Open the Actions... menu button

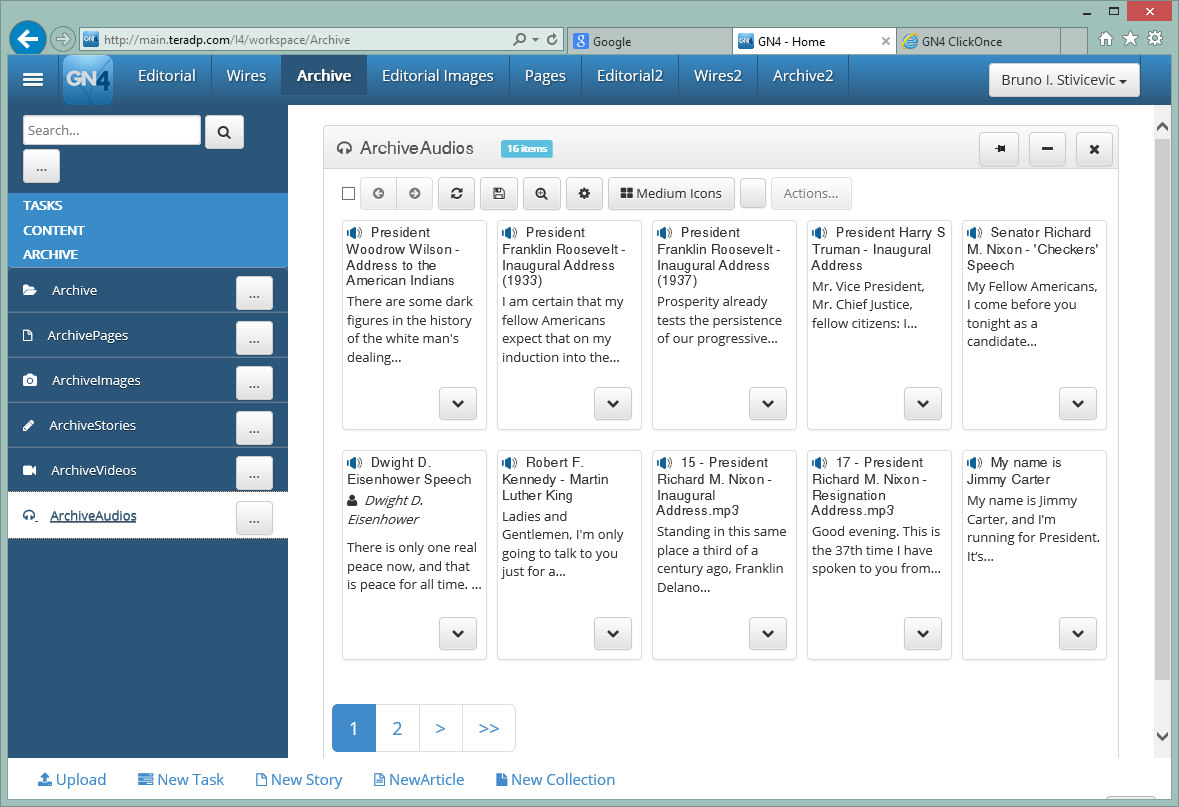tap(811, 193)
